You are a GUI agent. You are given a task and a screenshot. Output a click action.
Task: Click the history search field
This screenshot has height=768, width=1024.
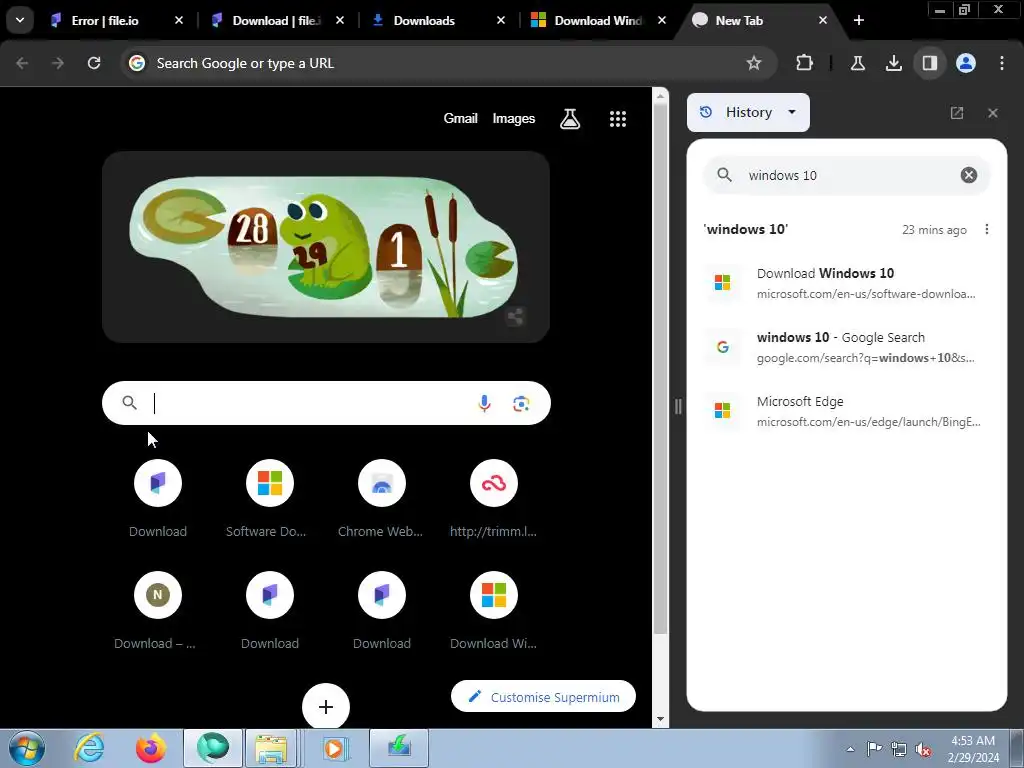(846, 175)
